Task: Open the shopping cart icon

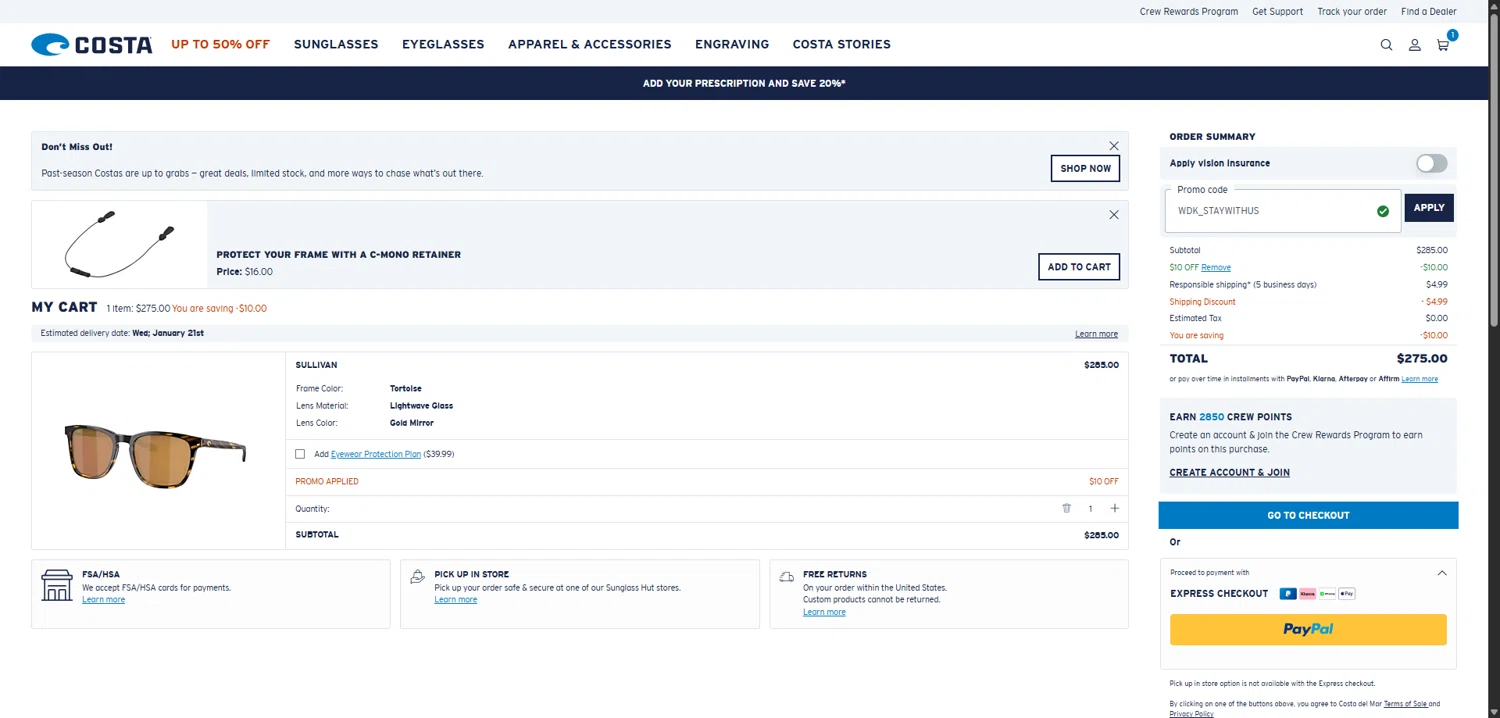Action: 1443,45
